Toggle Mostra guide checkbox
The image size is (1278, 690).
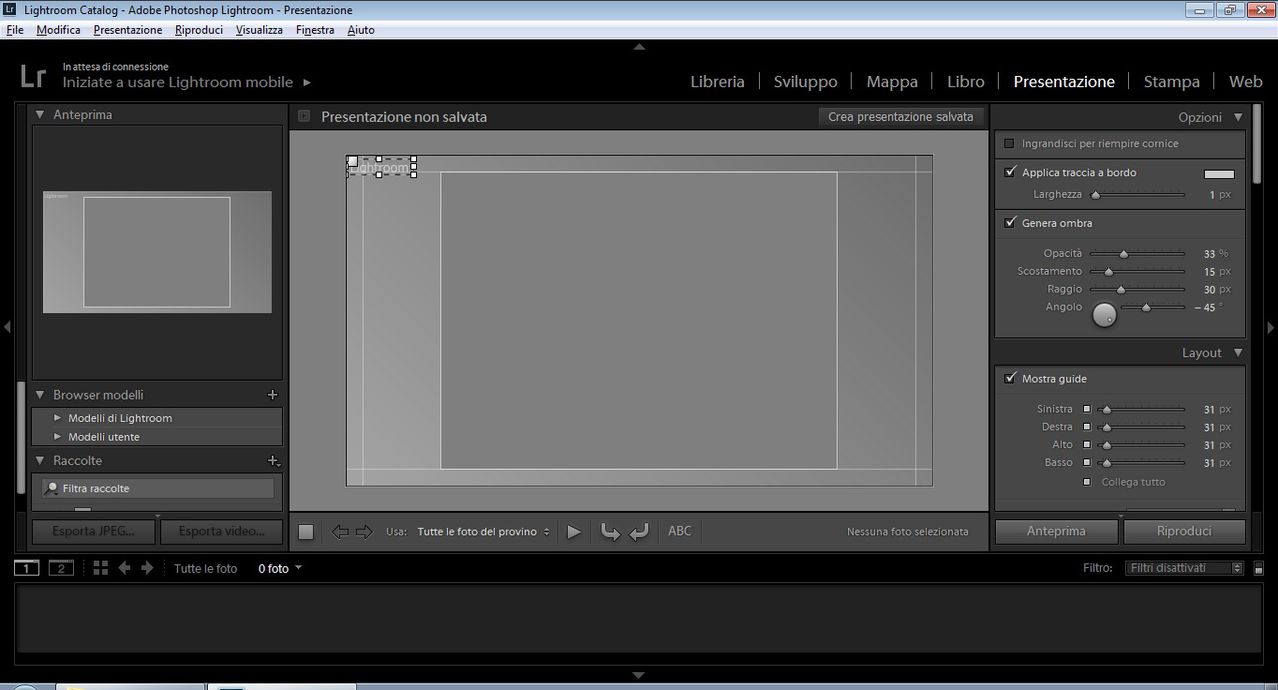pyautogui.click(x=1010, y=379)
